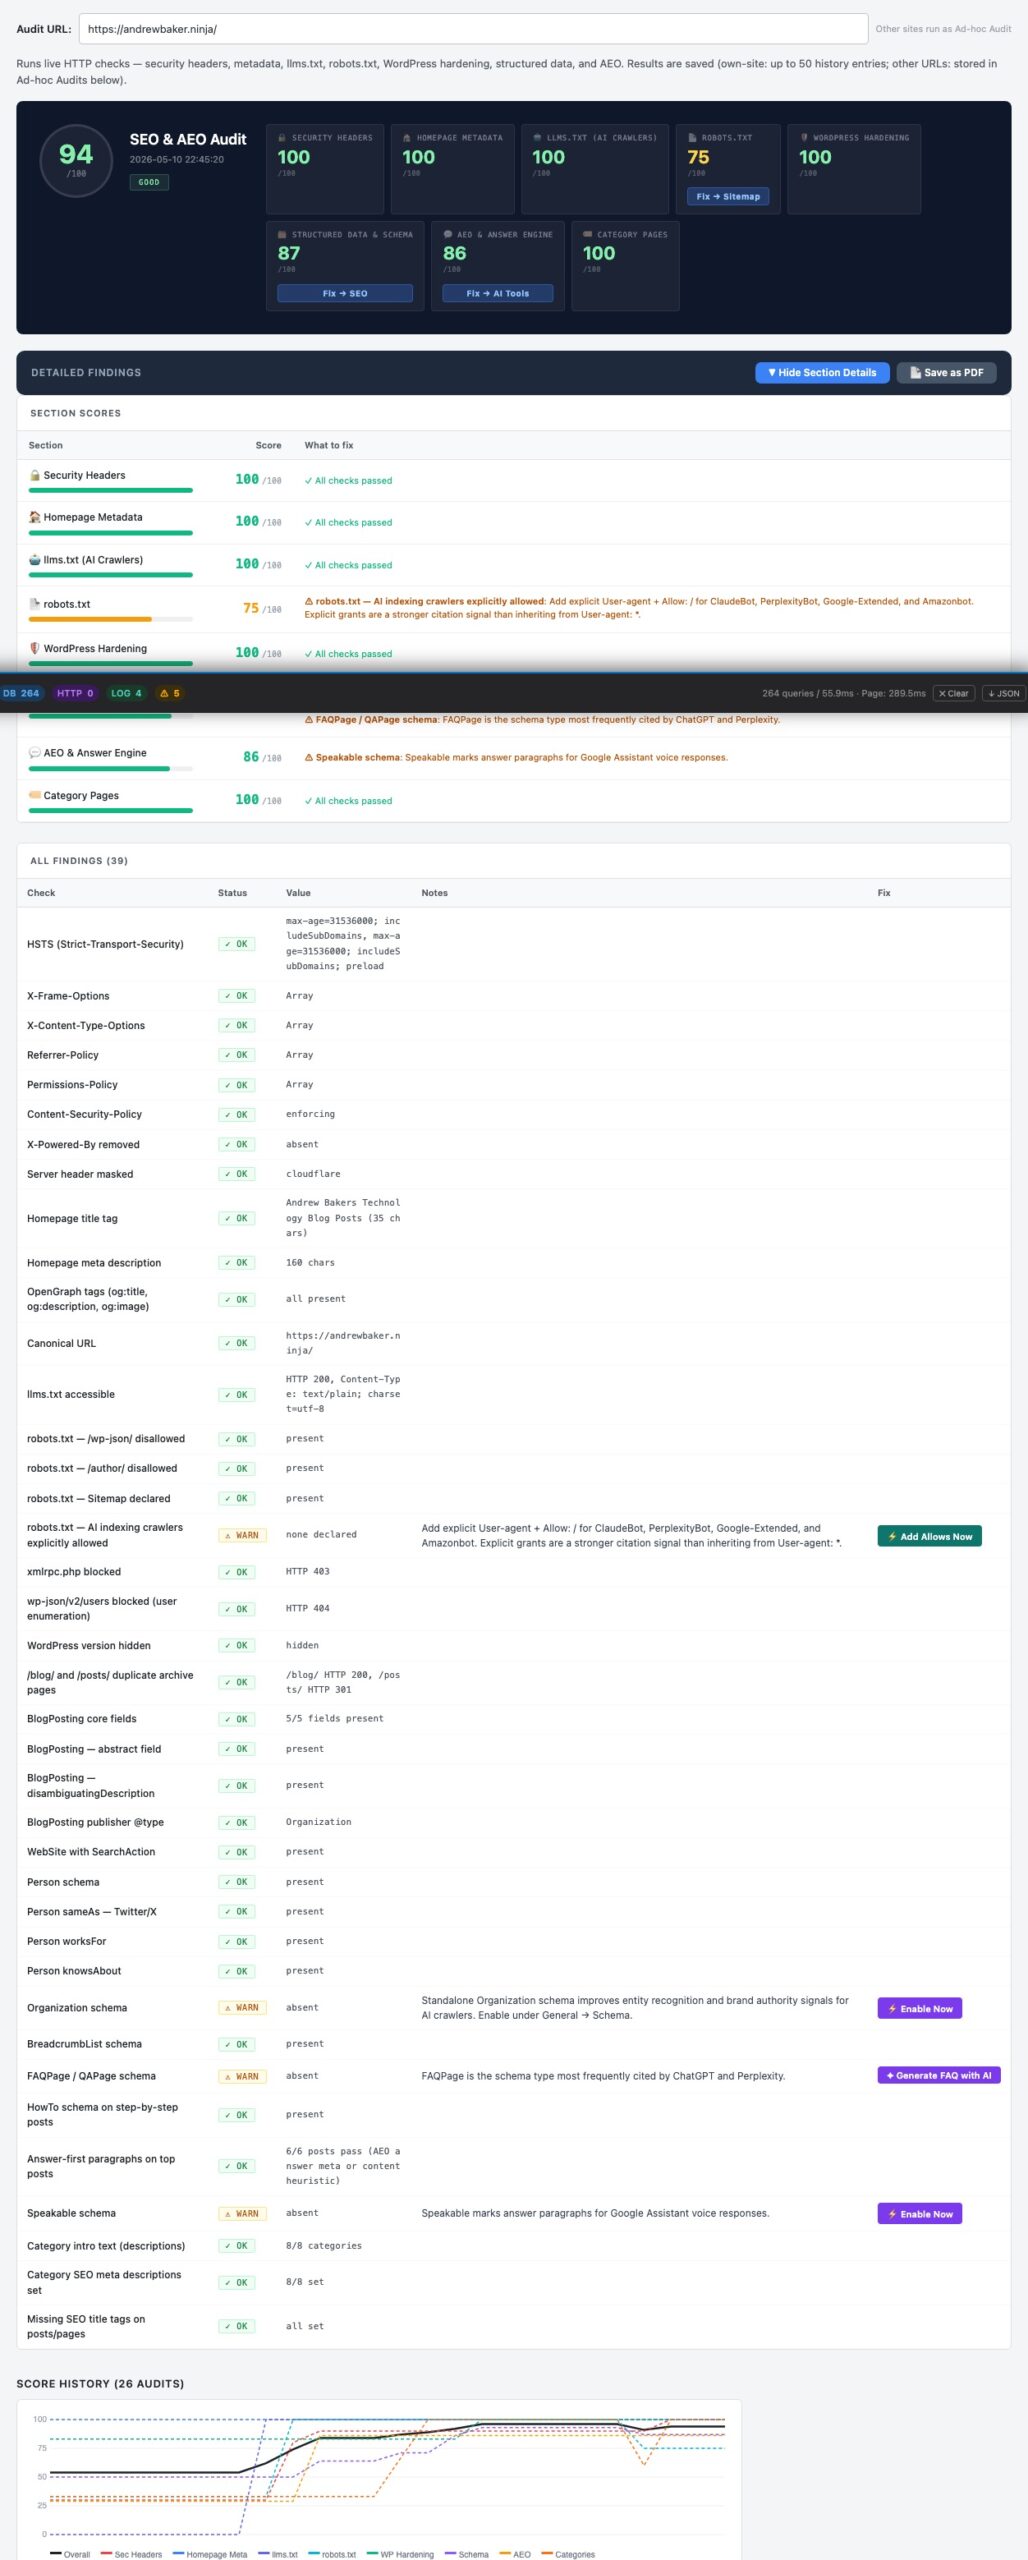This screenshot has height=2560, width=1028.
Task: Click 'BreadcrumbList schema' check name
Action: (84, 2044)
